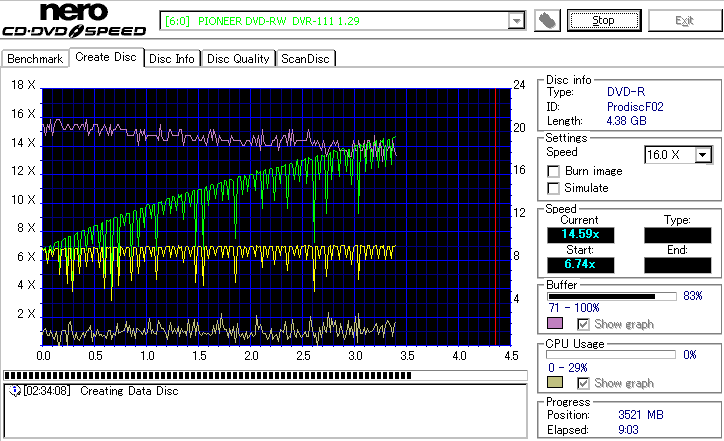Click the purple Buffer graph color swatch
The image size is (724, 441).
555,323
